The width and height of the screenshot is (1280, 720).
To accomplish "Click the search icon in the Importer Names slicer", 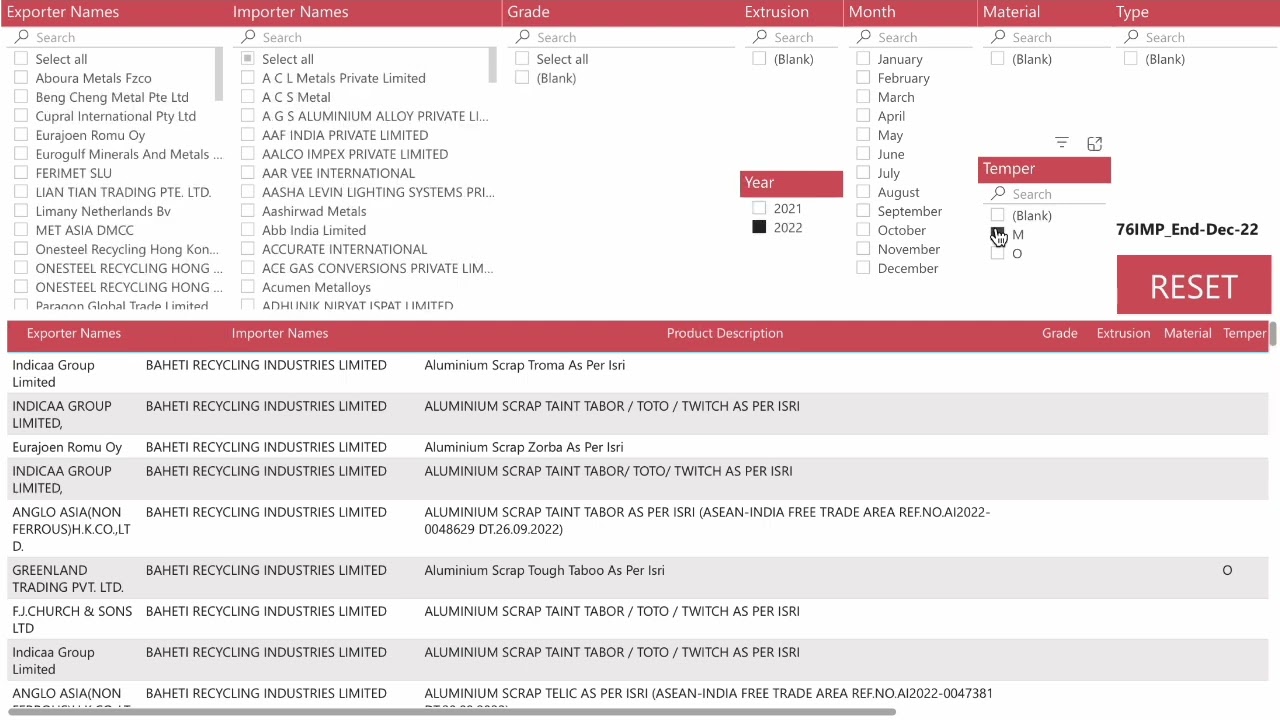I will [x=248, y=37].
